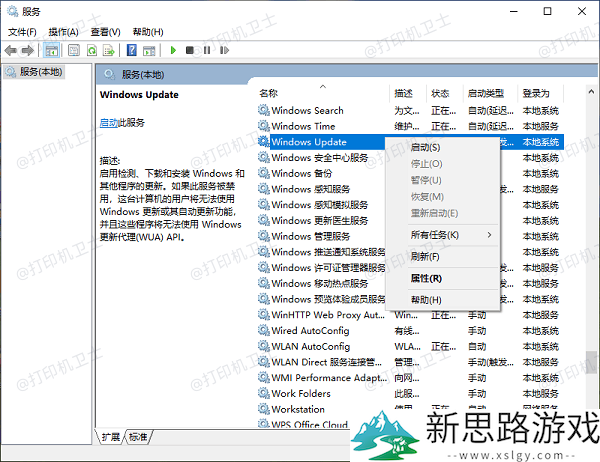Select the Workstation service name

tap(298, 409)
